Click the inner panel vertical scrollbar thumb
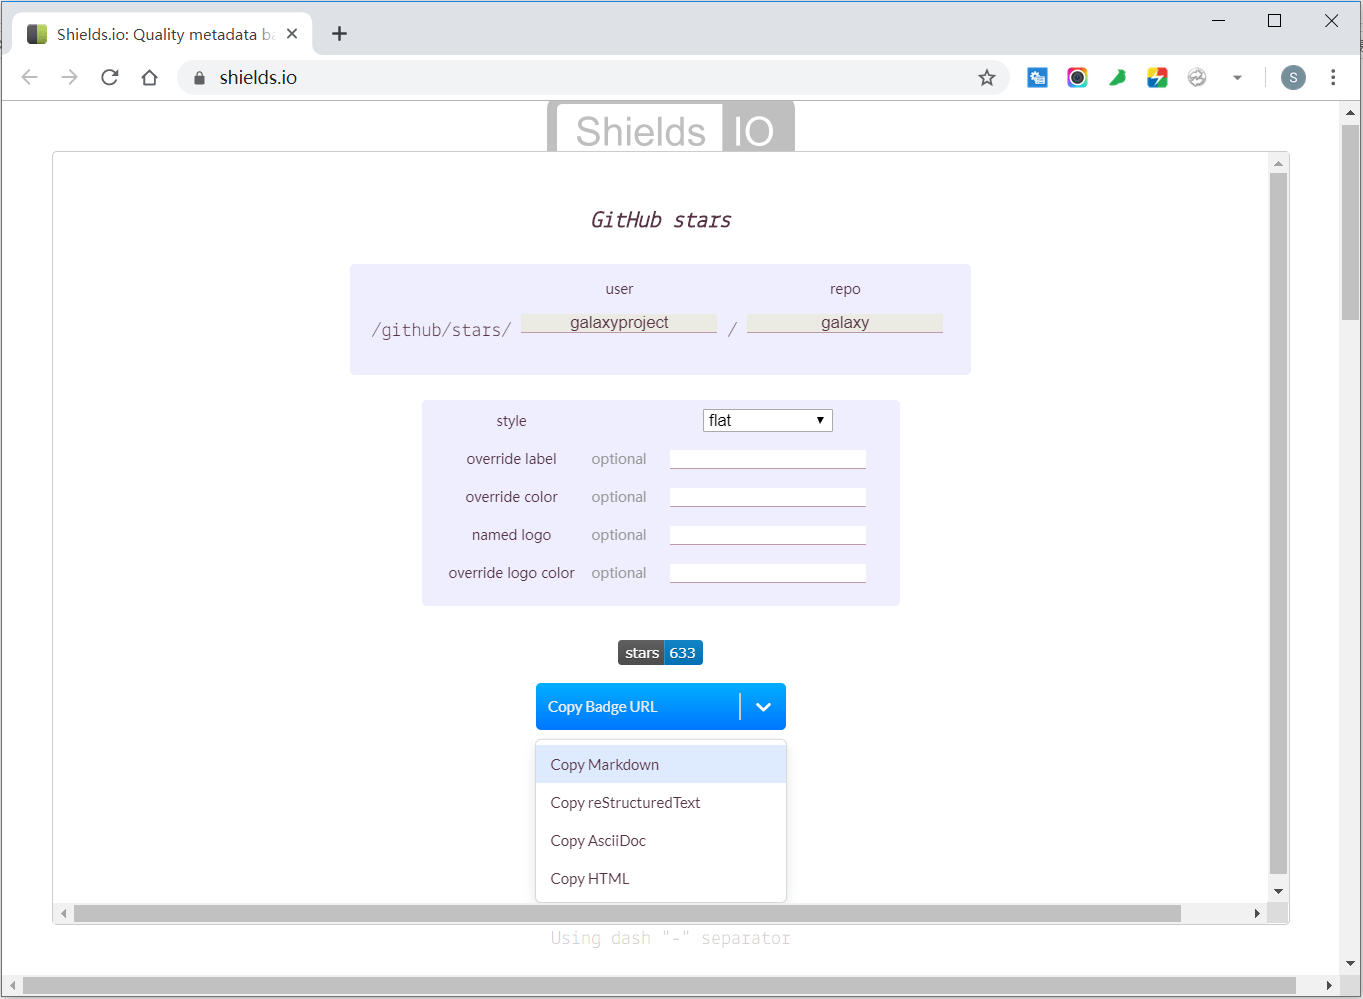The height and width of the screenshot is (999, 1363). (1278, 524)
